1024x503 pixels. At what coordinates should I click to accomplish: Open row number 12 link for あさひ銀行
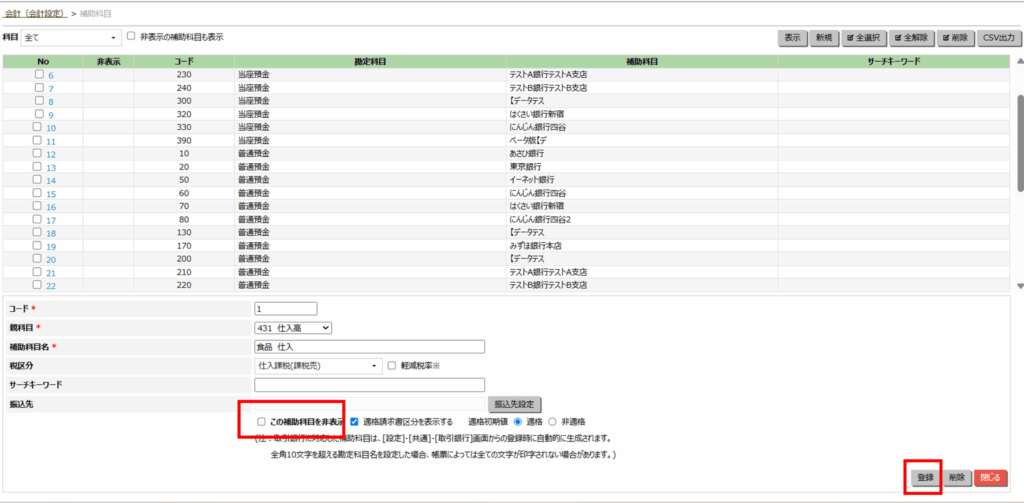[x=50, y=154]
